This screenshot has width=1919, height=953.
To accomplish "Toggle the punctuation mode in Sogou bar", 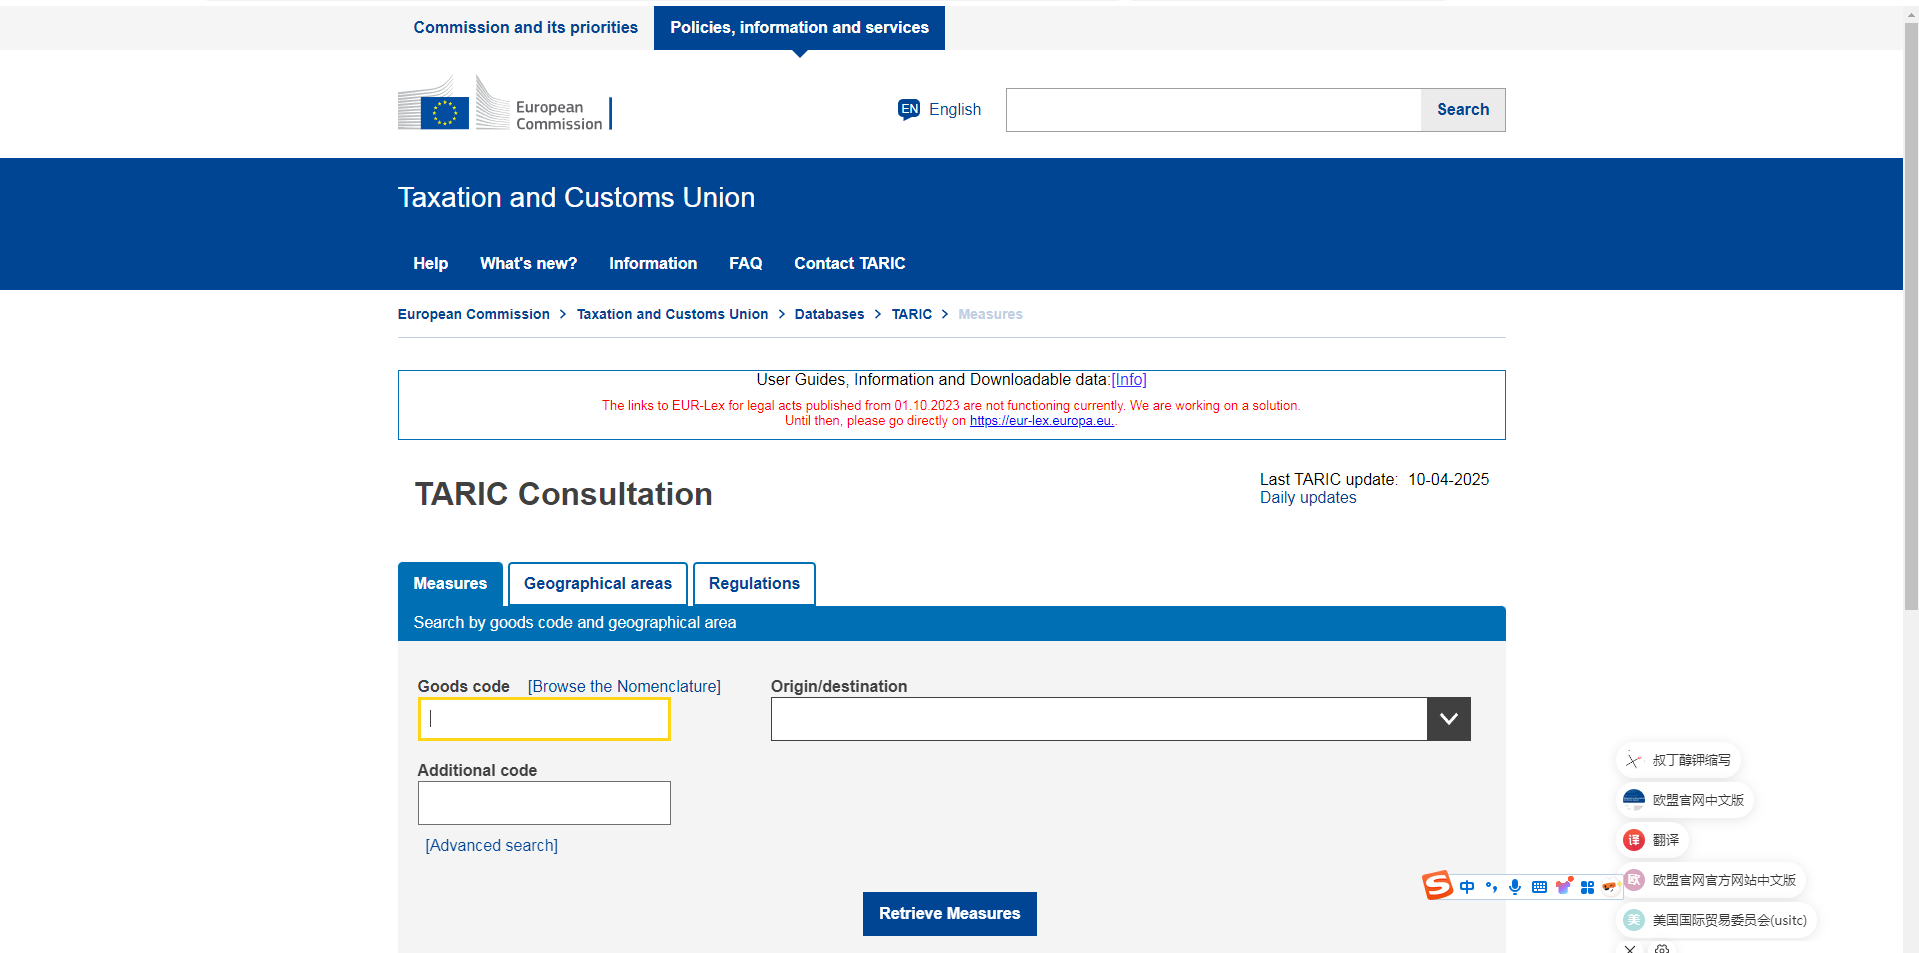I will click(x=1491, y=887).
